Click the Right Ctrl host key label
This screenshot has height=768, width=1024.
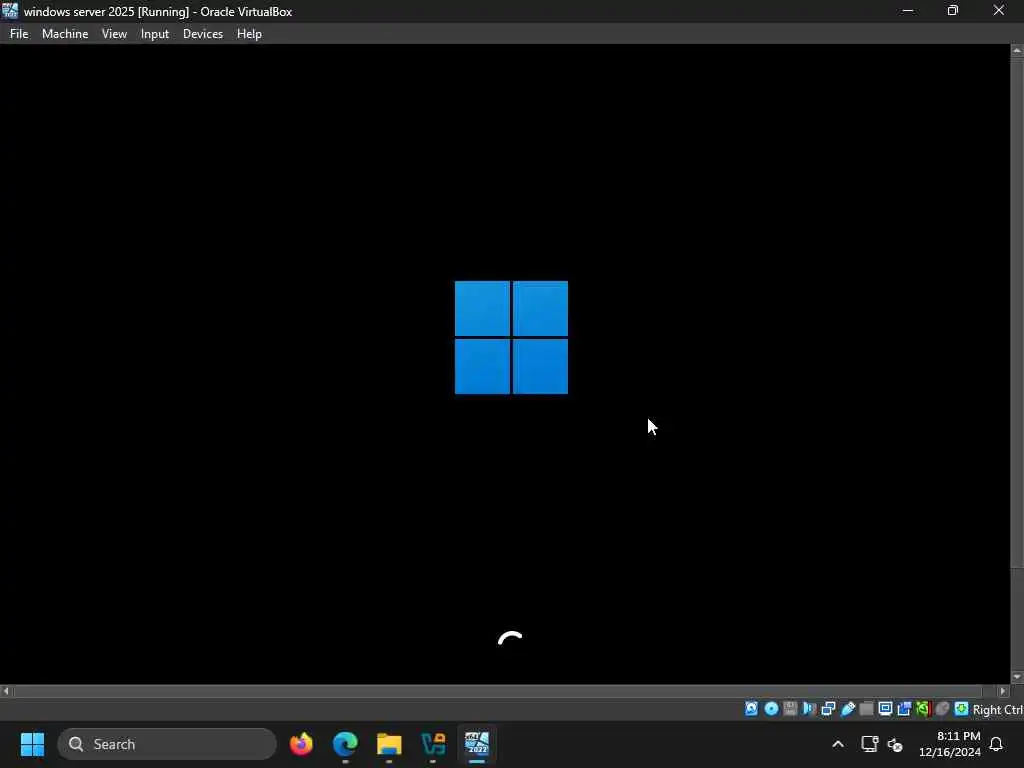coord(997,709)
